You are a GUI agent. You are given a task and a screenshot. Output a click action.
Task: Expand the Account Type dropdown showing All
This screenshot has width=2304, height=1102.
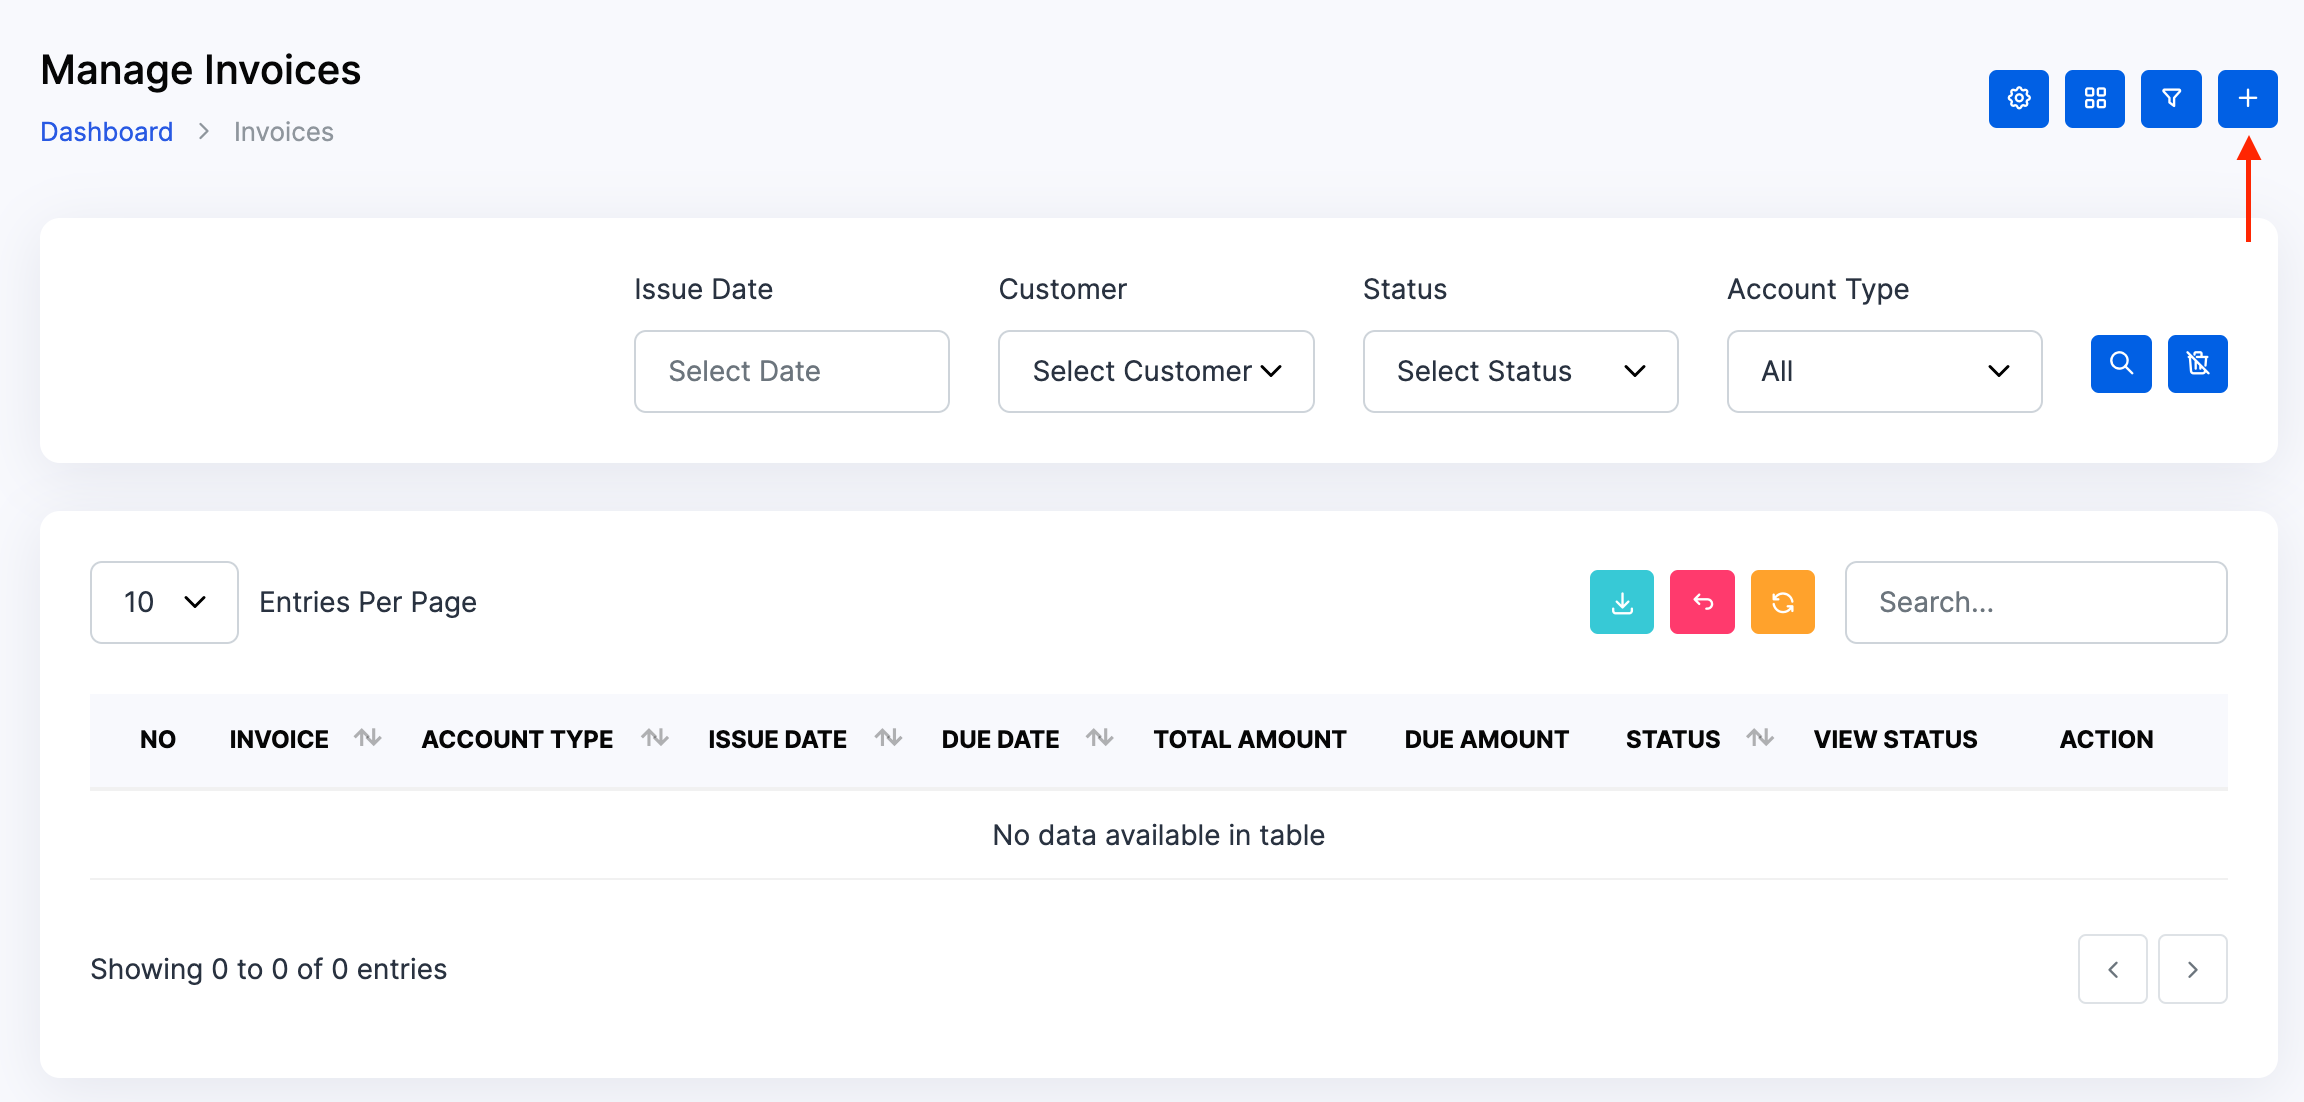click(1883, 371)
